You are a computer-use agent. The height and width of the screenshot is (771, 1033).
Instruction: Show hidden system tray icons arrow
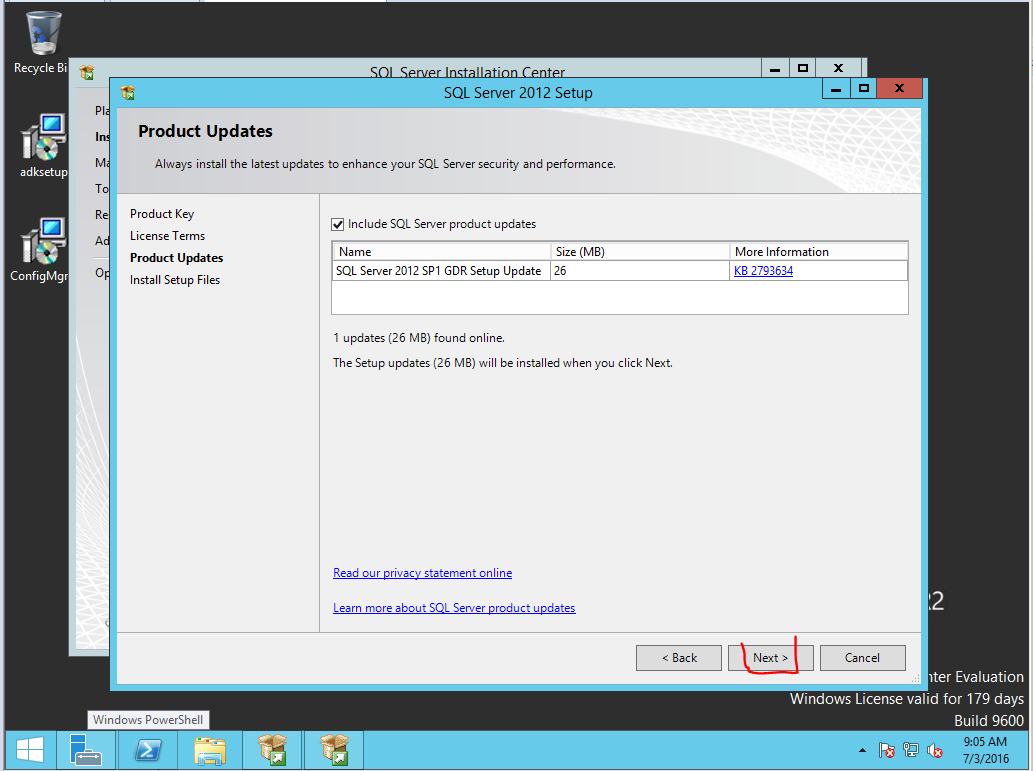click(x=862, y=751)
